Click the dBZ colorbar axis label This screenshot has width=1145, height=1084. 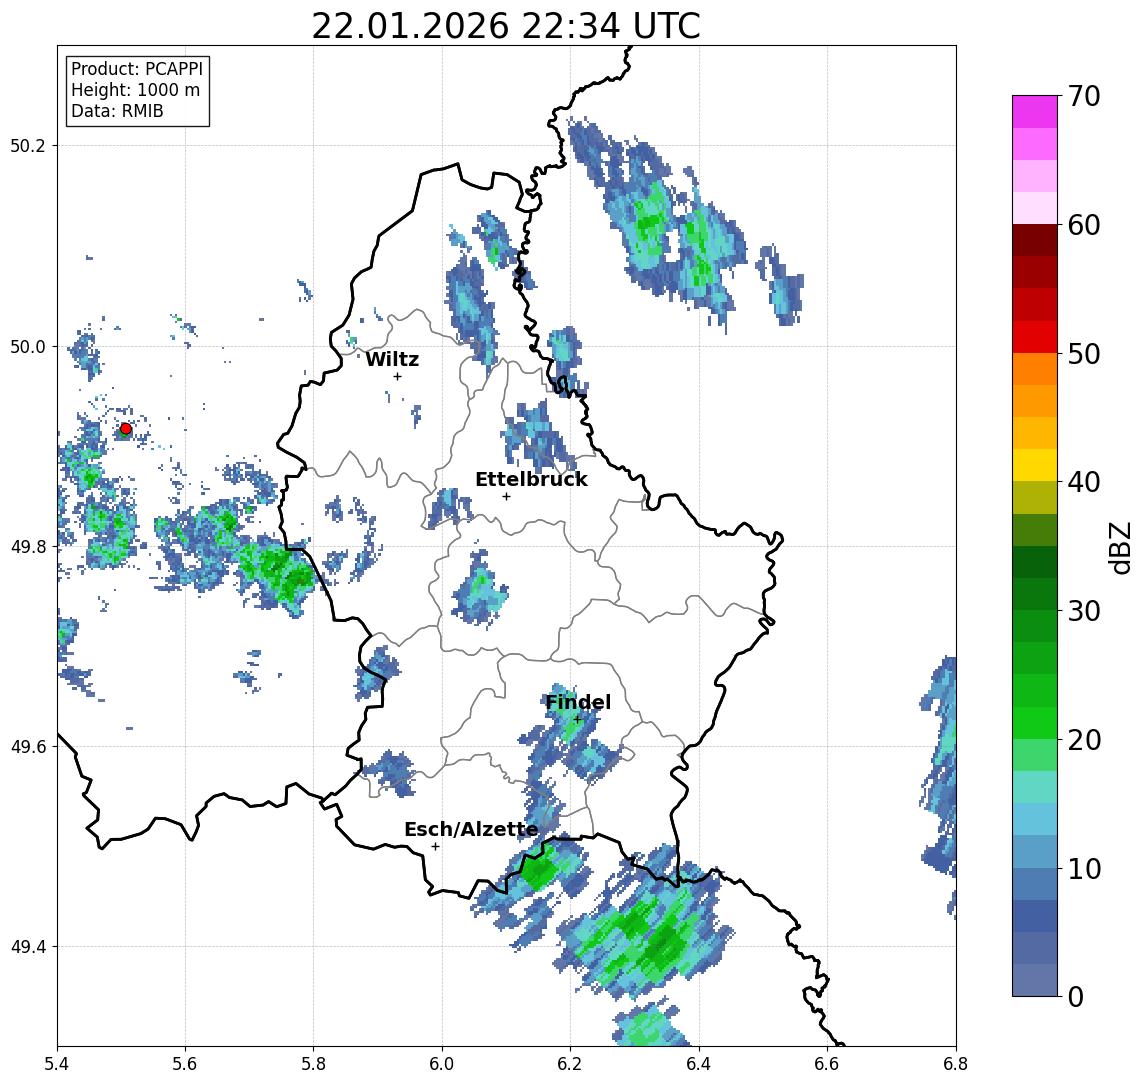coord(1119,549)
